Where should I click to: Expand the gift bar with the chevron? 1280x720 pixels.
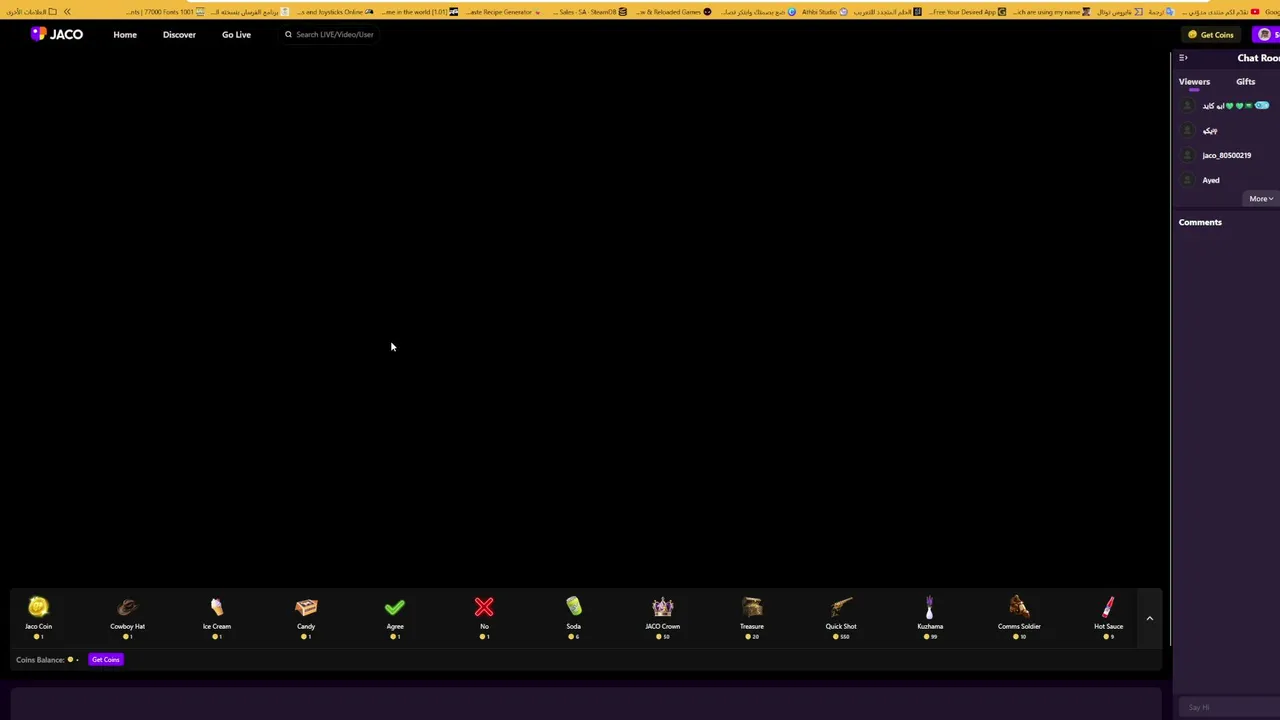[x=1149, y=618]
